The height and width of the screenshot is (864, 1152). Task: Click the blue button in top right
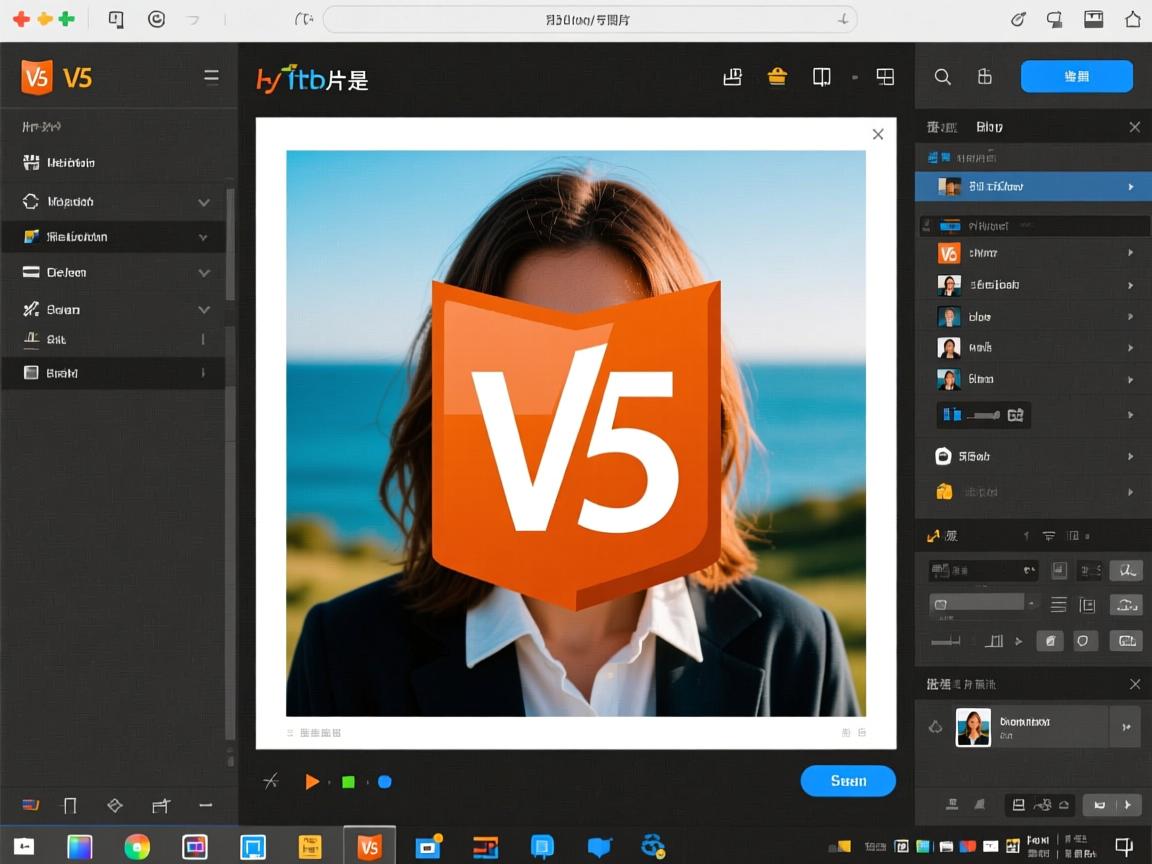[x=1076, y=77]
